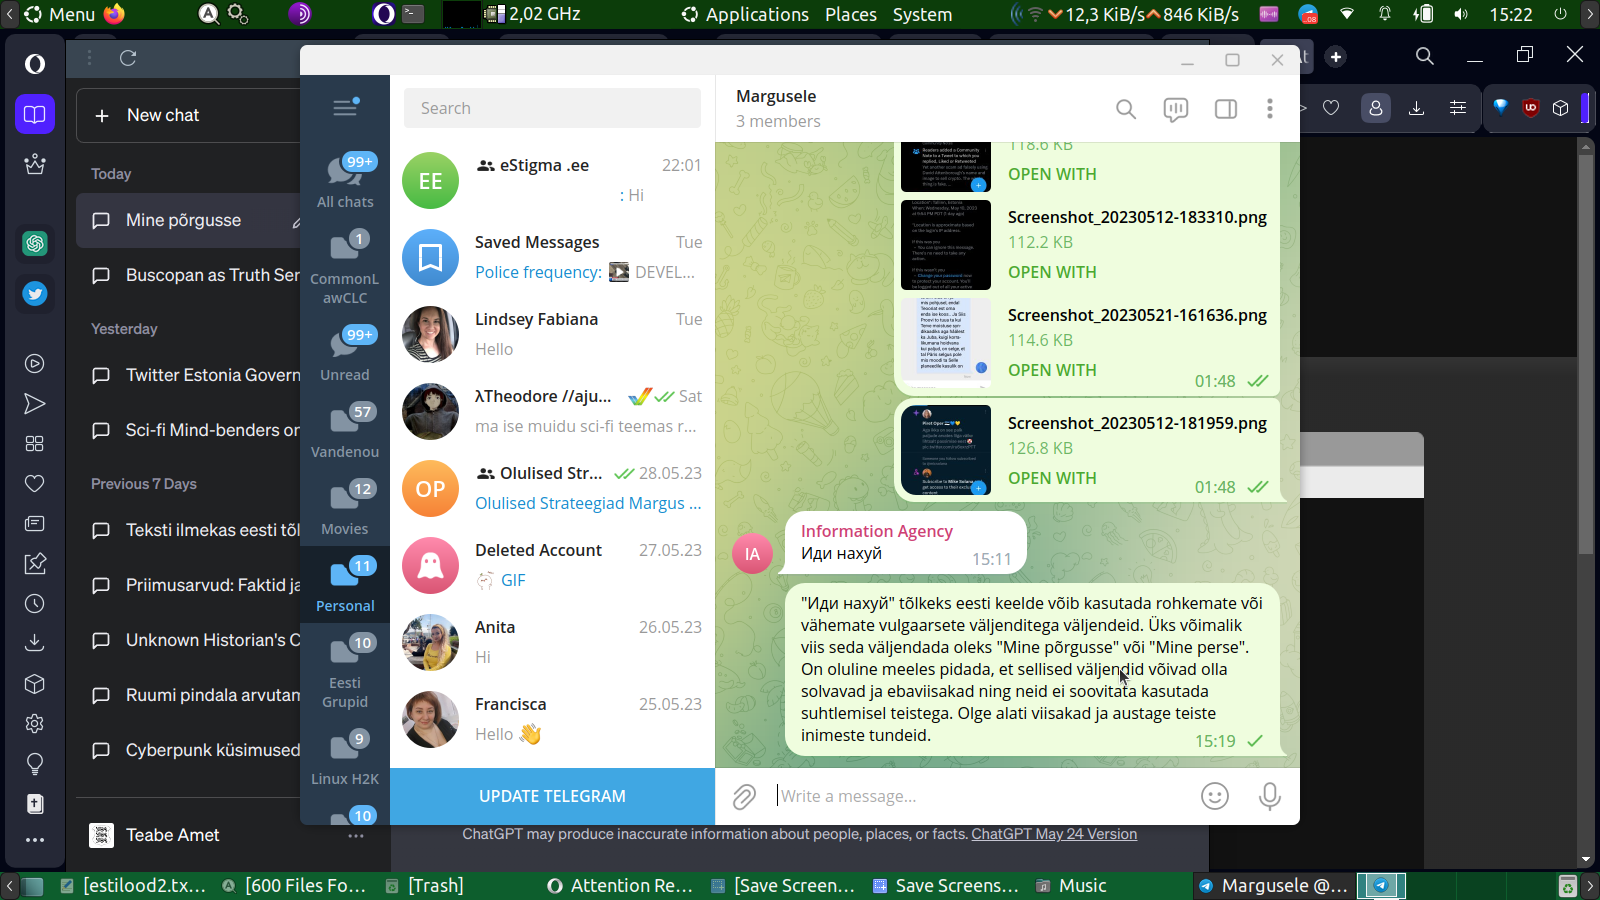Start video chat in Margusele group
This screenshot has height=900, width=1600.
[1176, 109]
